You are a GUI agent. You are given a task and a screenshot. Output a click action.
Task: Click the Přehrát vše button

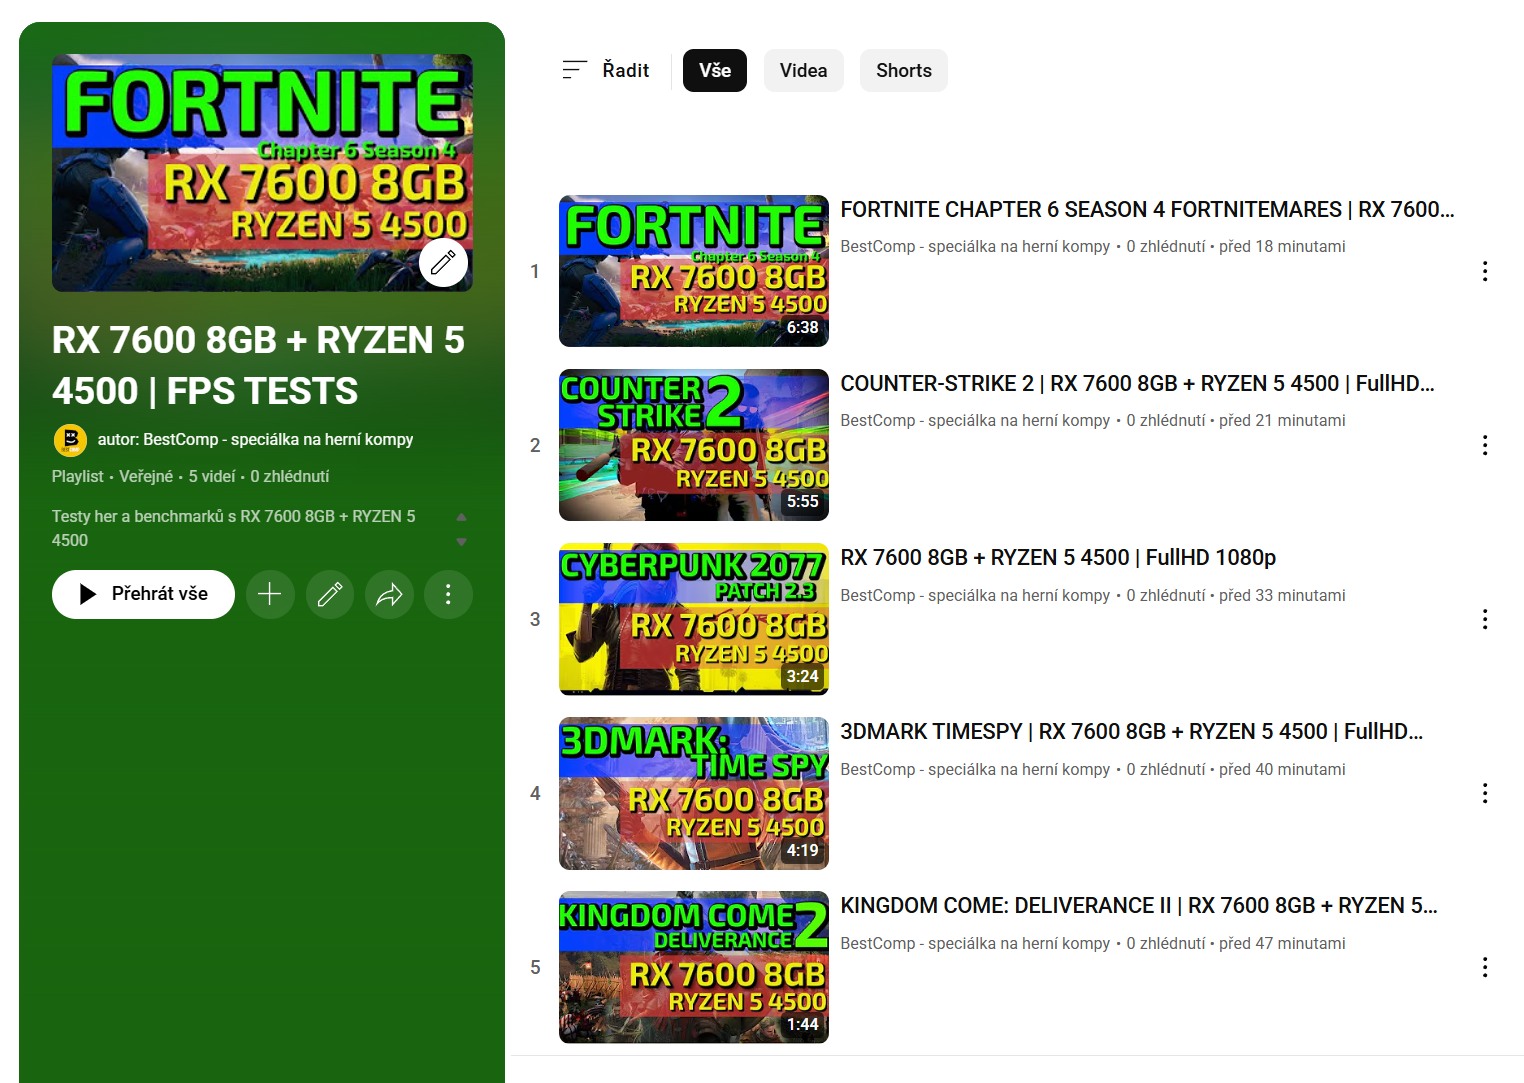click(143, 595)
